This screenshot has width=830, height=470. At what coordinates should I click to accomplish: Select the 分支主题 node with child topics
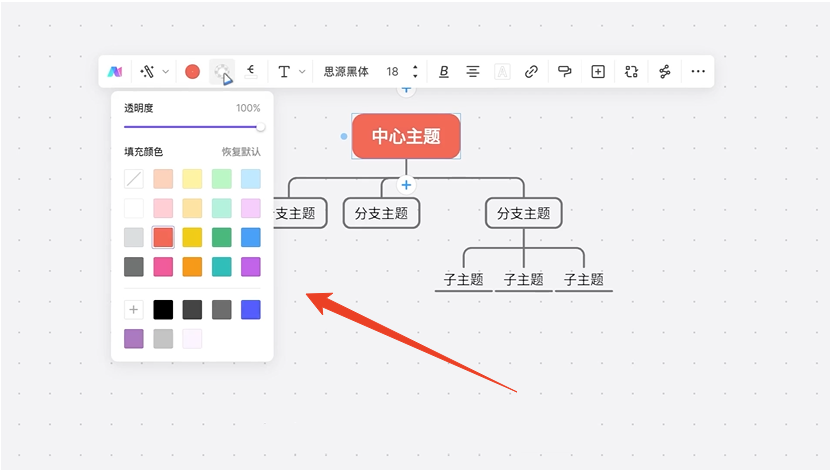click(523, 213)
